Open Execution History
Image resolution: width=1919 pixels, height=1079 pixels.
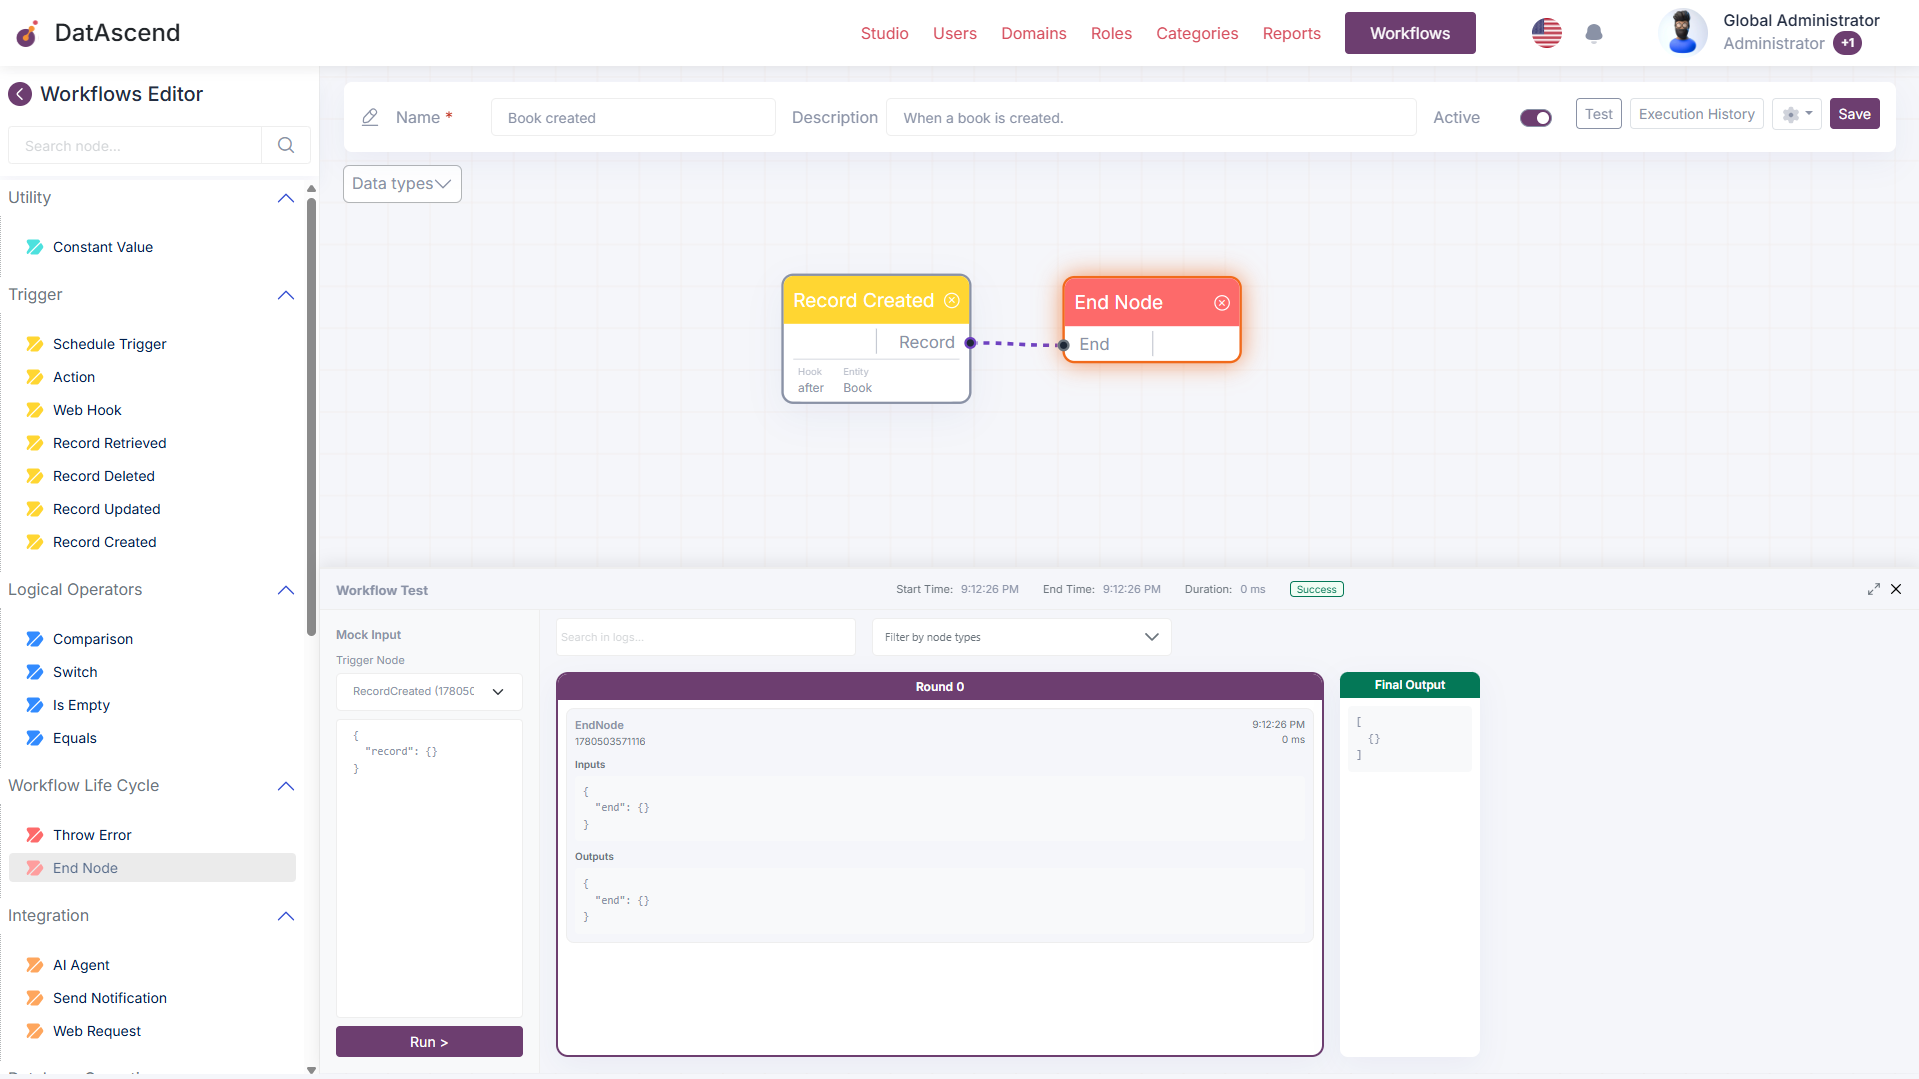tap(1696, 114)
